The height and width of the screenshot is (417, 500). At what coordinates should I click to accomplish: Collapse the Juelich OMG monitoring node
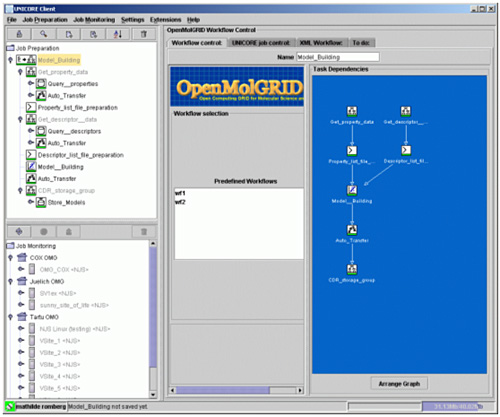coord(10,281)
